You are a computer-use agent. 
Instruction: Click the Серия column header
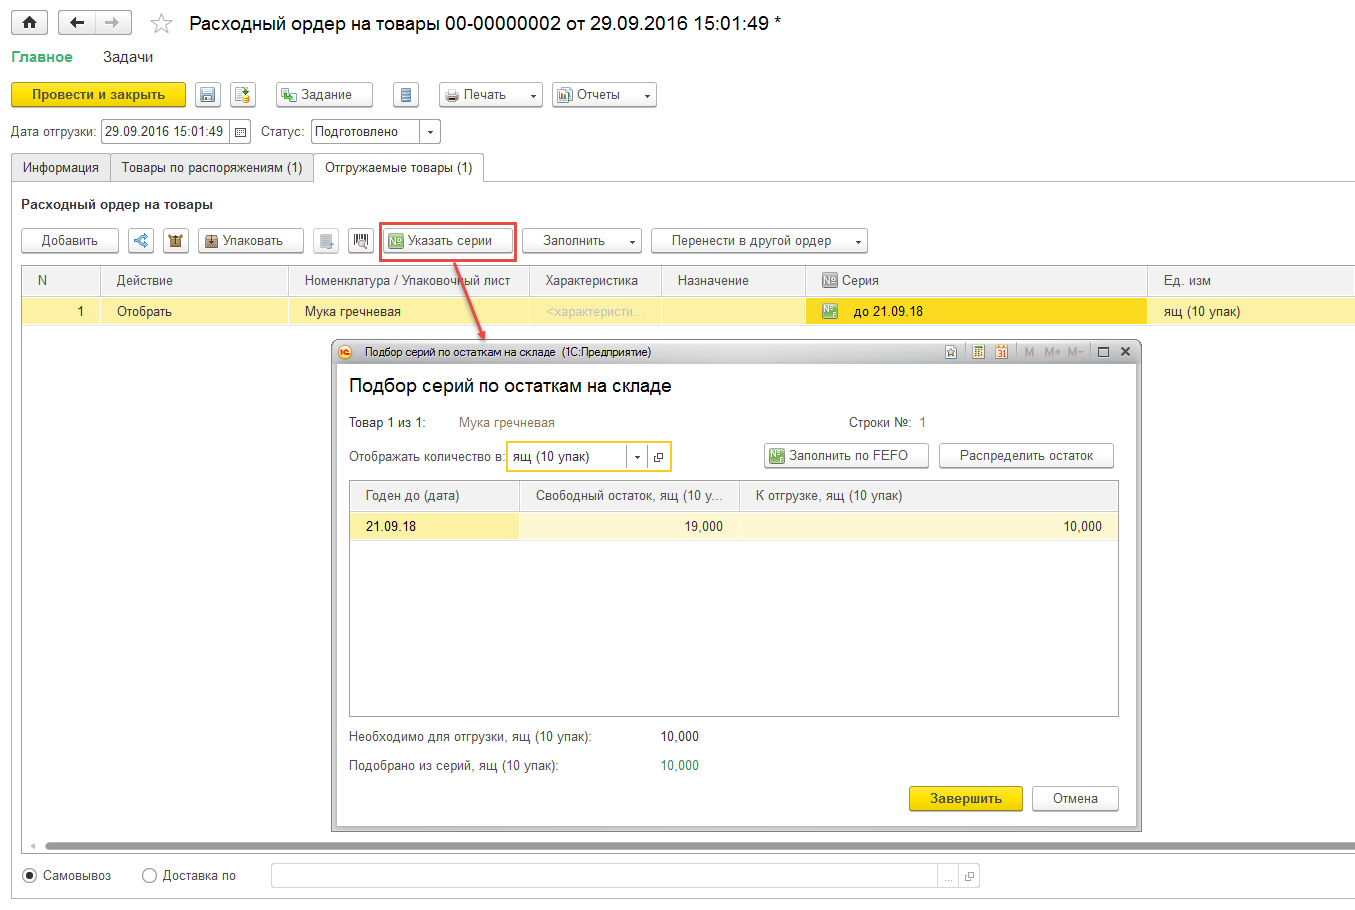pyautogui.click(x=977, y=281)
